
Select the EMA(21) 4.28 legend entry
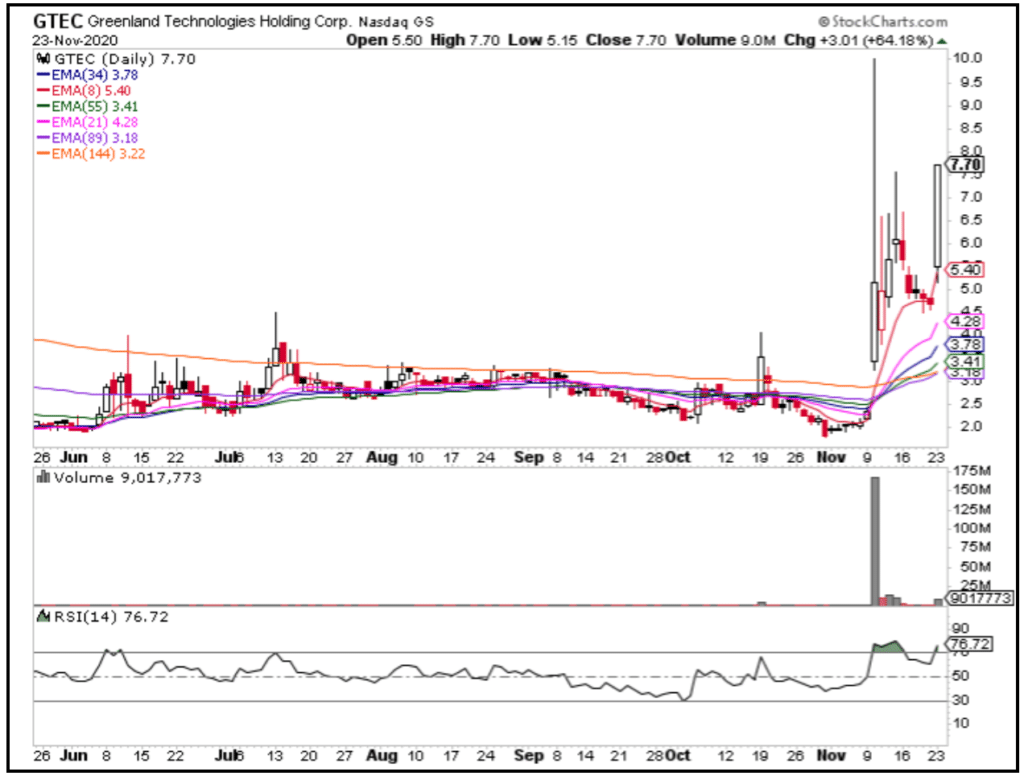(x=88, y=122)
